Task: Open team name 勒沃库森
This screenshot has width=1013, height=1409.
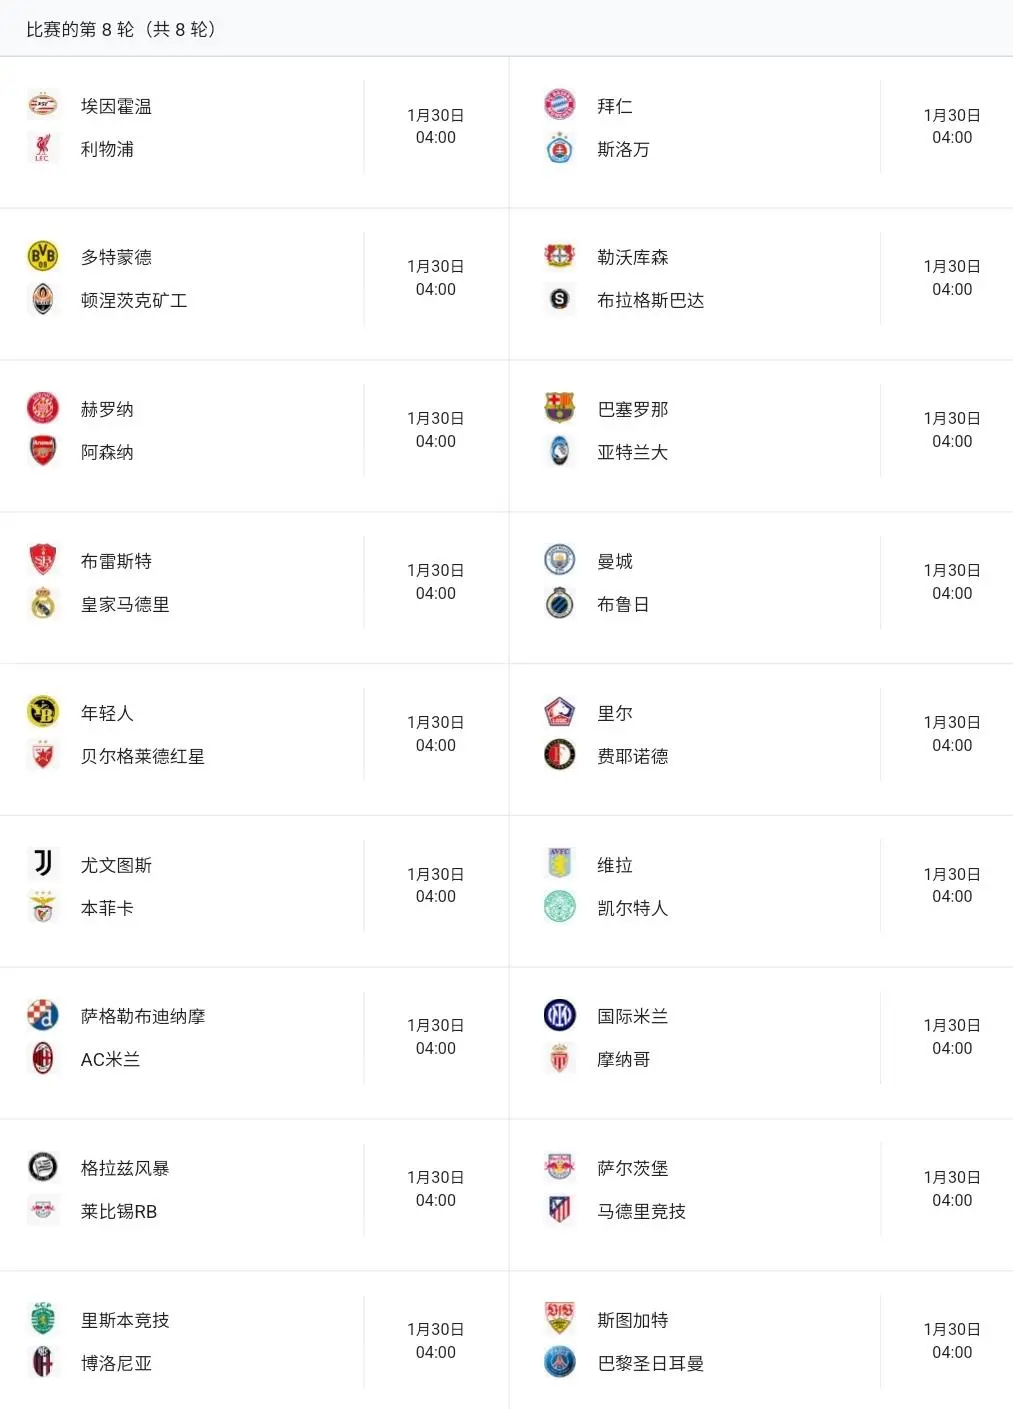Action: (632, 257)
